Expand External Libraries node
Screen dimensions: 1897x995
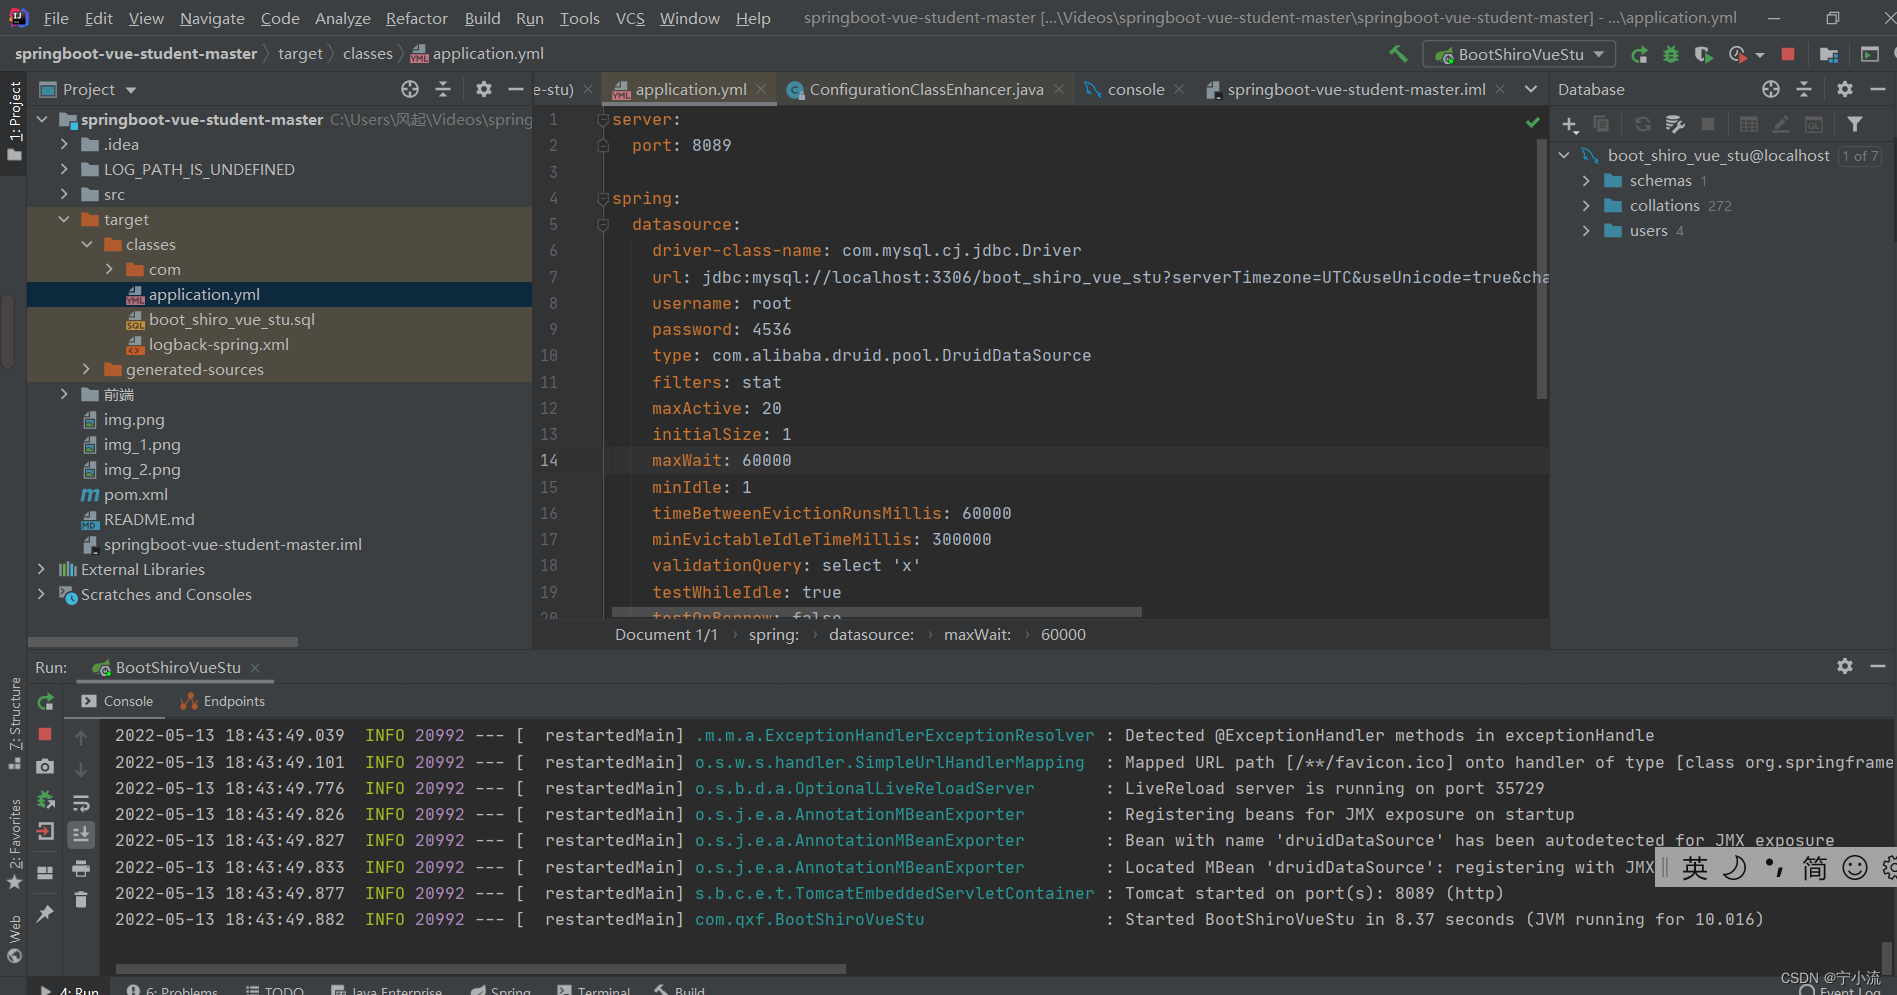coord(41,569)
